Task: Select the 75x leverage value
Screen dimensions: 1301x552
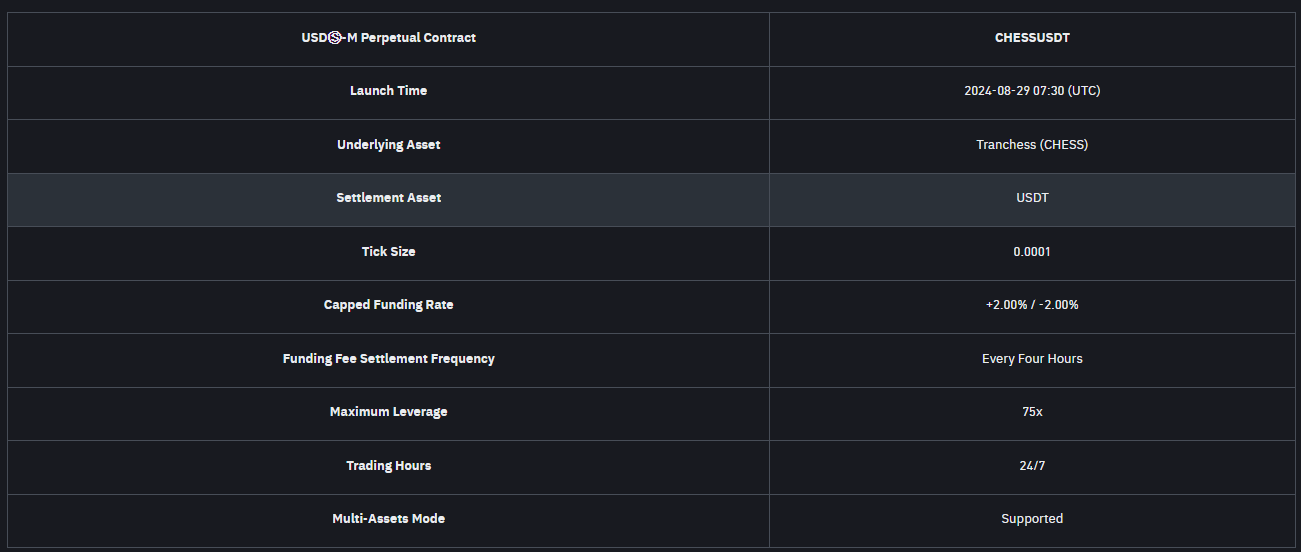Action: click(1032, 412)
